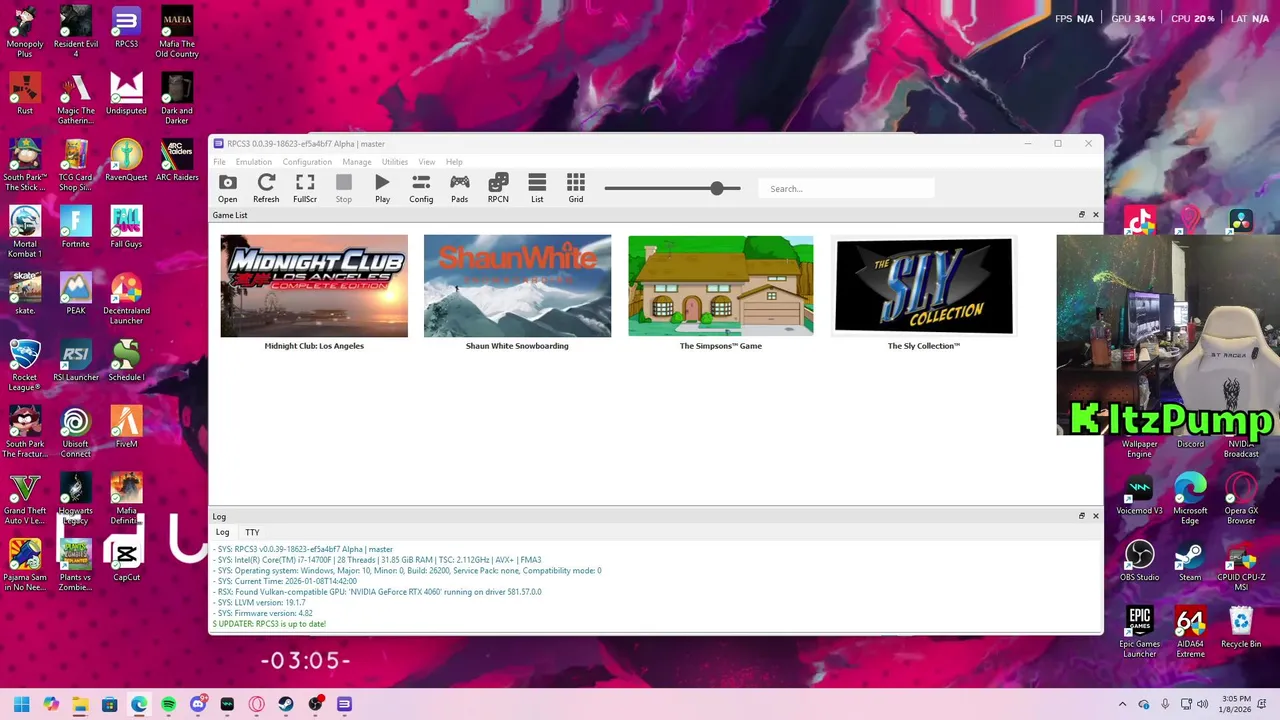Switch game list to List view

click(x=537, y=187)
